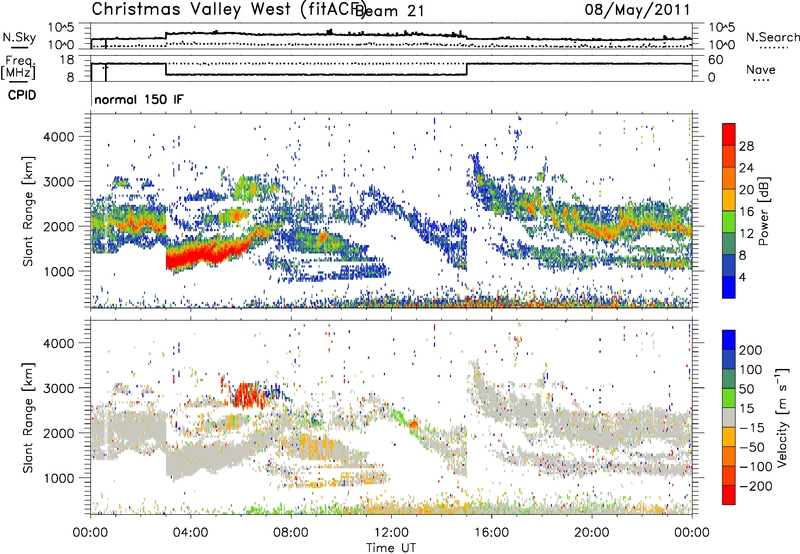Image resolution: width=800 pixels, height=554 pixels.
Task: Click the Nave legend label
Action: [x=761, y=69]
